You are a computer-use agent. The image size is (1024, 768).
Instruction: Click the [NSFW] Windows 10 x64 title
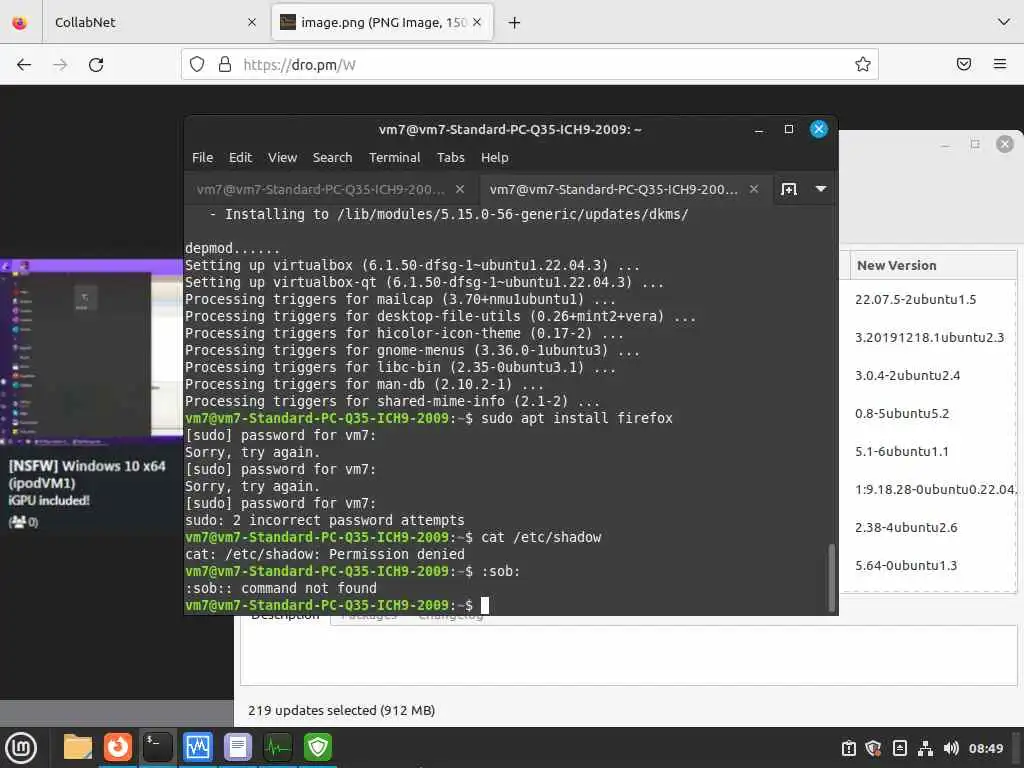pyautogui.click(x=87, y=474)
